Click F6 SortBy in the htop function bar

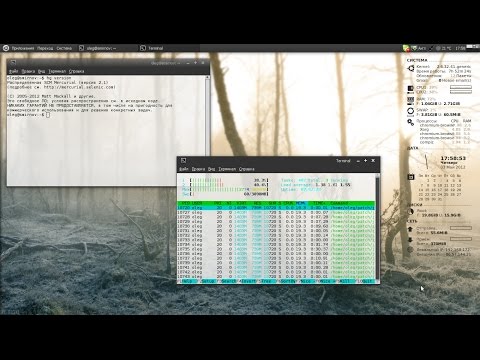[287, 281]
